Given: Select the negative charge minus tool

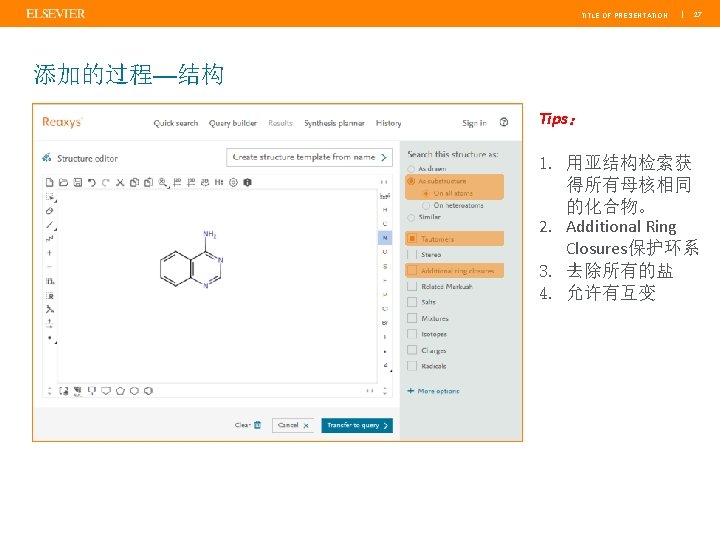Looking at the screenshot, I should [50, 267].
